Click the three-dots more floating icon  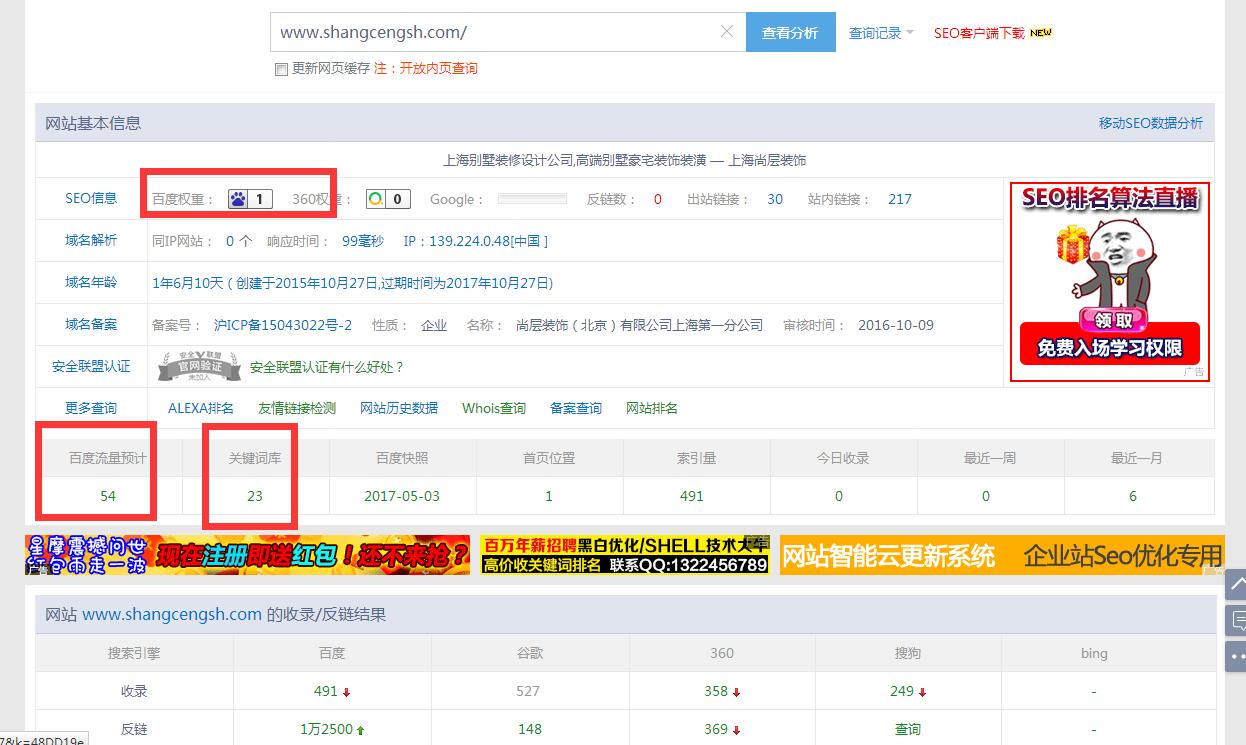pos(1236,656)
